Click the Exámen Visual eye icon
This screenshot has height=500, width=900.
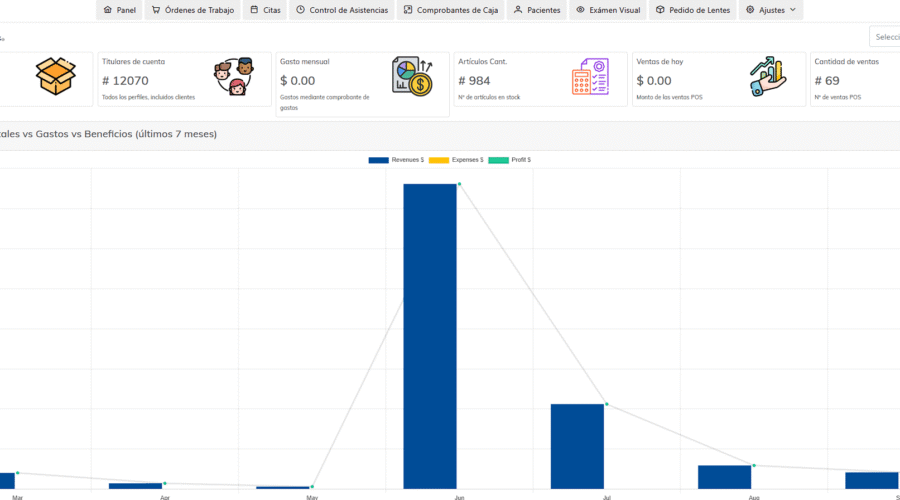click(x=581, y=10)
